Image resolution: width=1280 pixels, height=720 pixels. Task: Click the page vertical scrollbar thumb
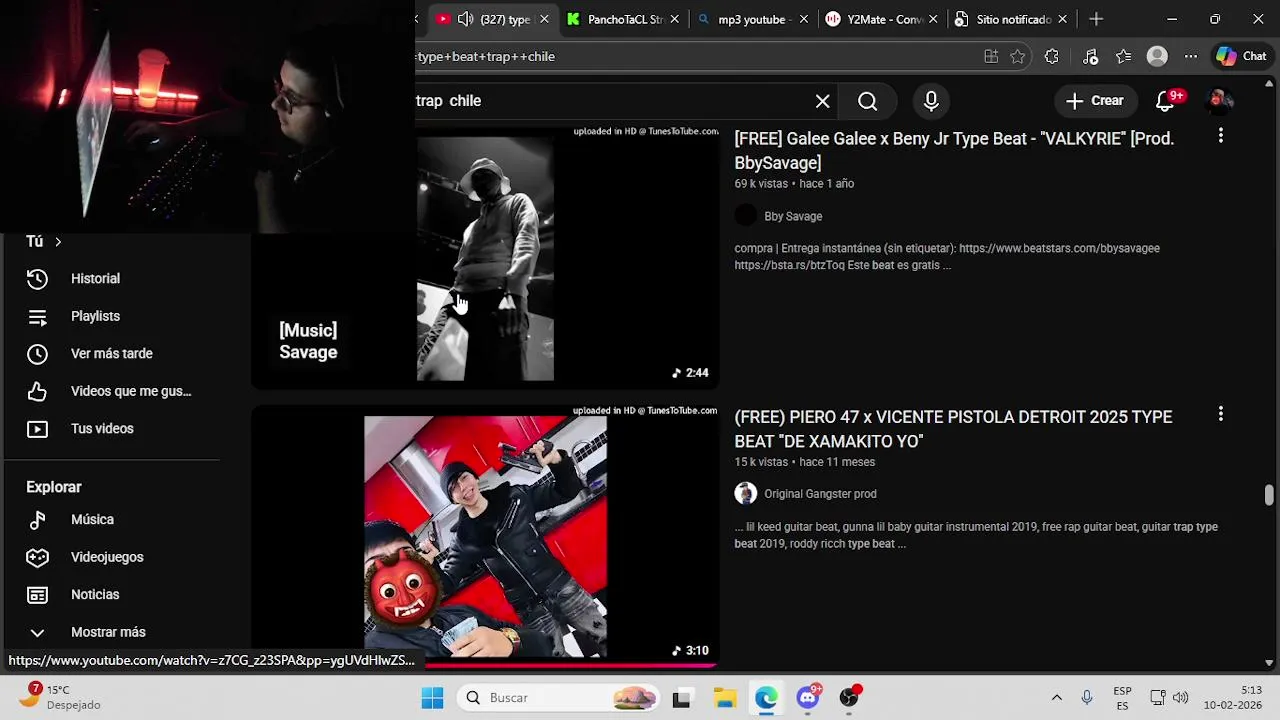tap(1269, 495)
